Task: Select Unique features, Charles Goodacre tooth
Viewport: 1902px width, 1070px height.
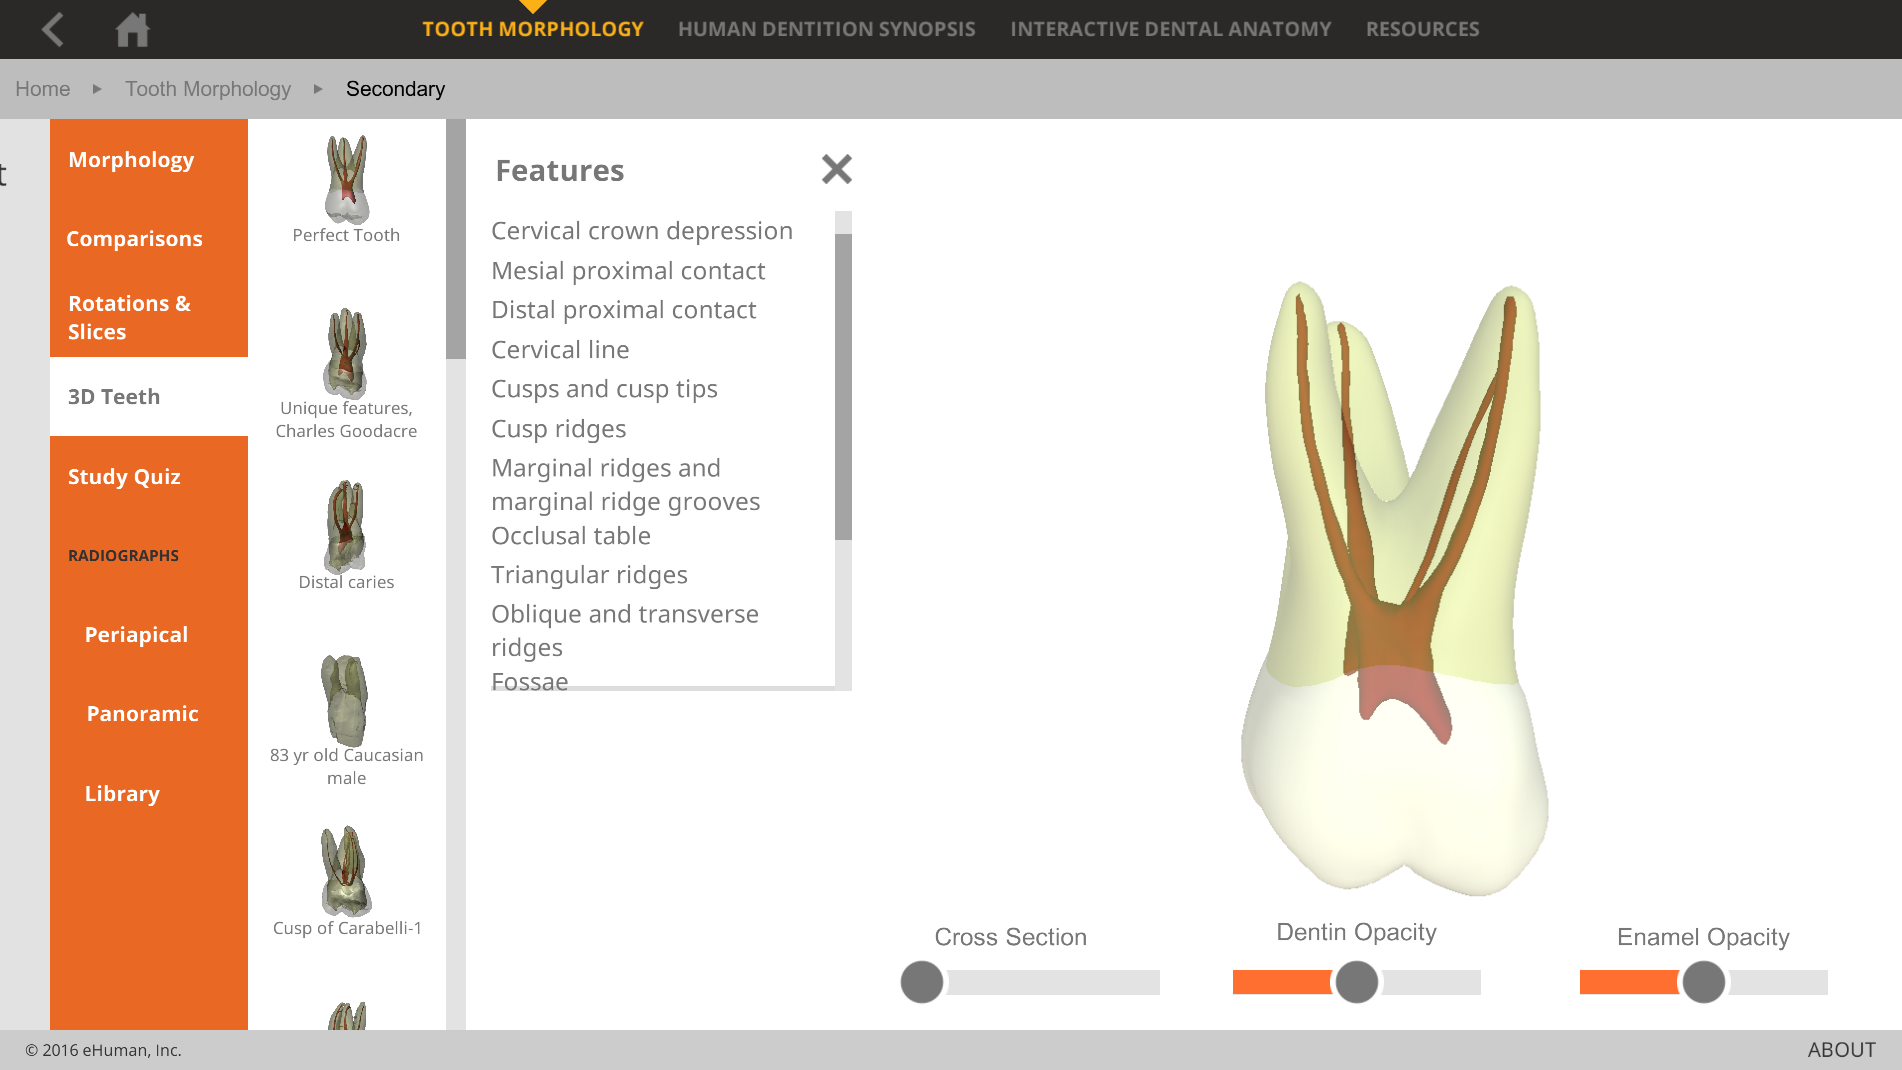Action: click(x=346, y=374)
